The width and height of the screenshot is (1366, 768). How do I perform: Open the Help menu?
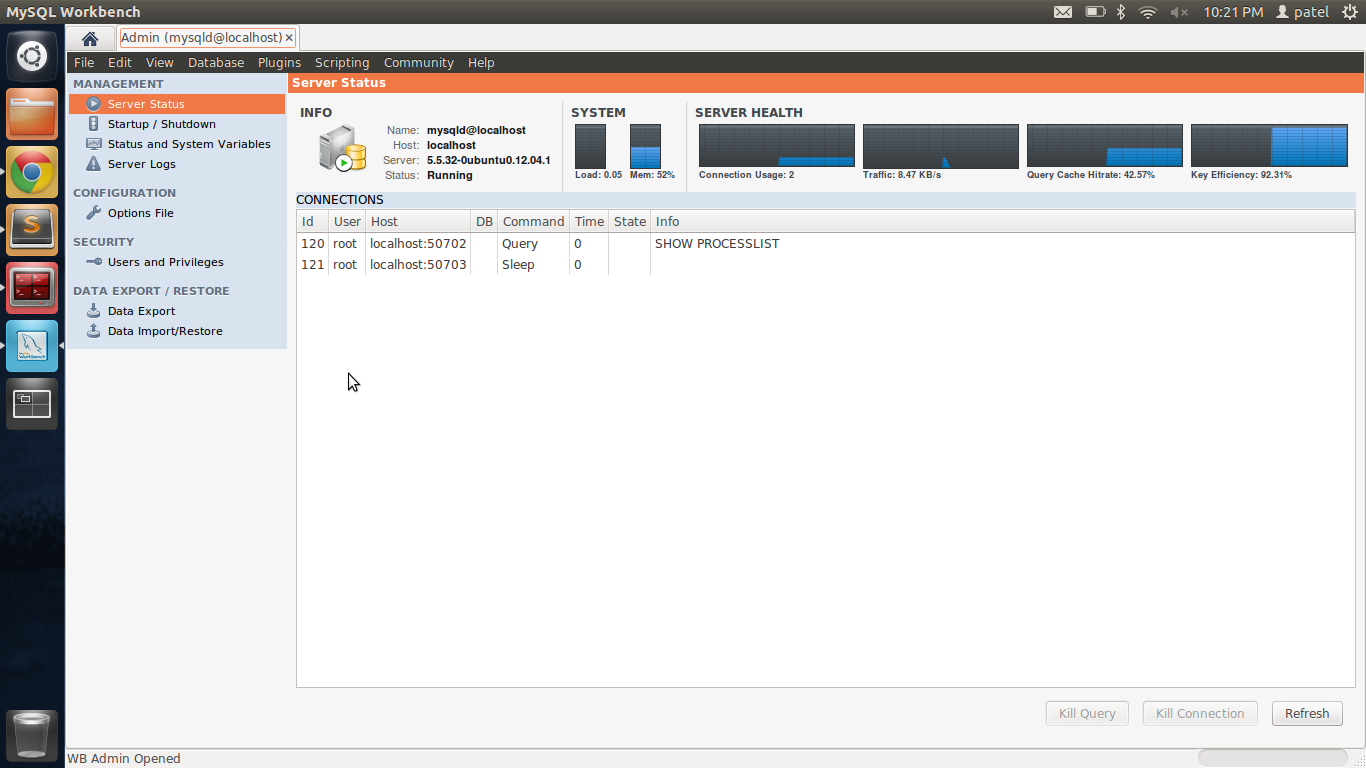click(x=481, y=62)
